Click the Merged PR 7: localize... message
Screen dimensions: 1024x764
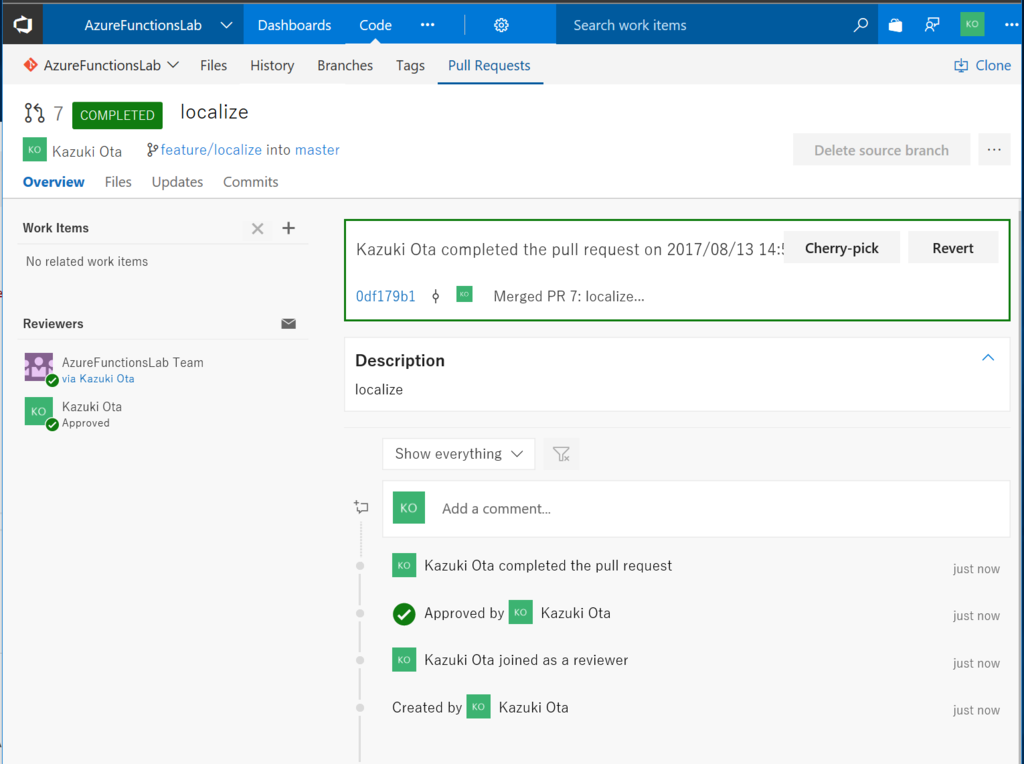click(569, 296)
